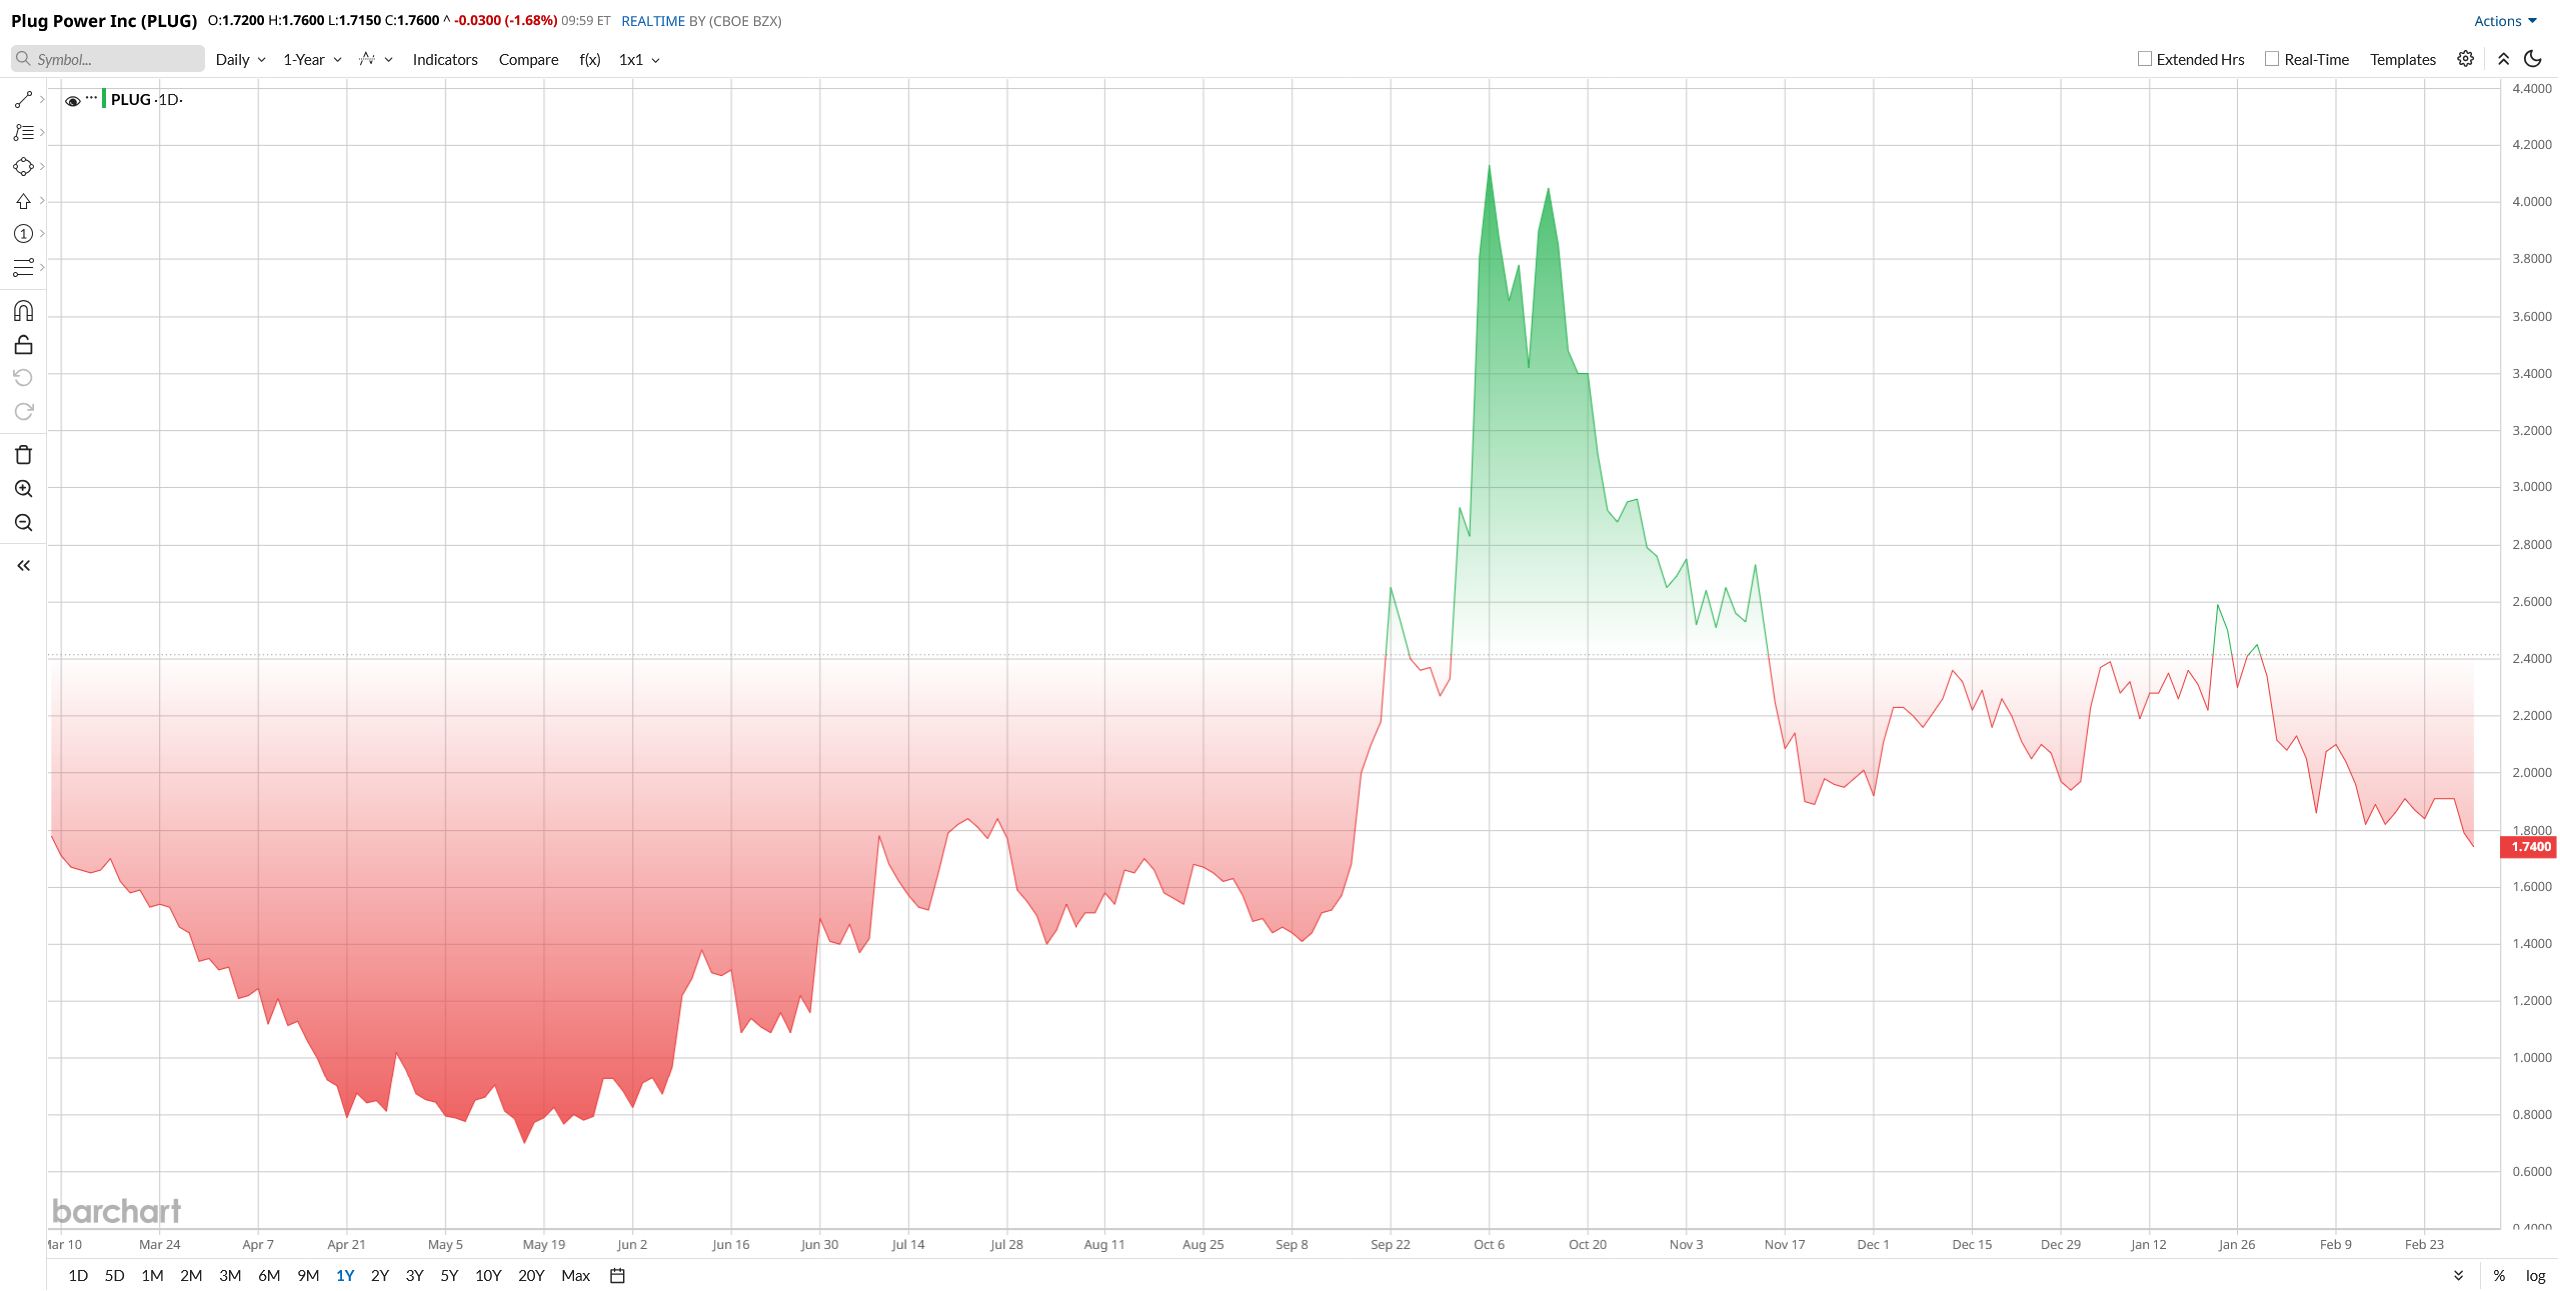Click the zoom out magnifier icon
The image size is (2560, 1291).
pyautogui.click(x=24, y=523)
